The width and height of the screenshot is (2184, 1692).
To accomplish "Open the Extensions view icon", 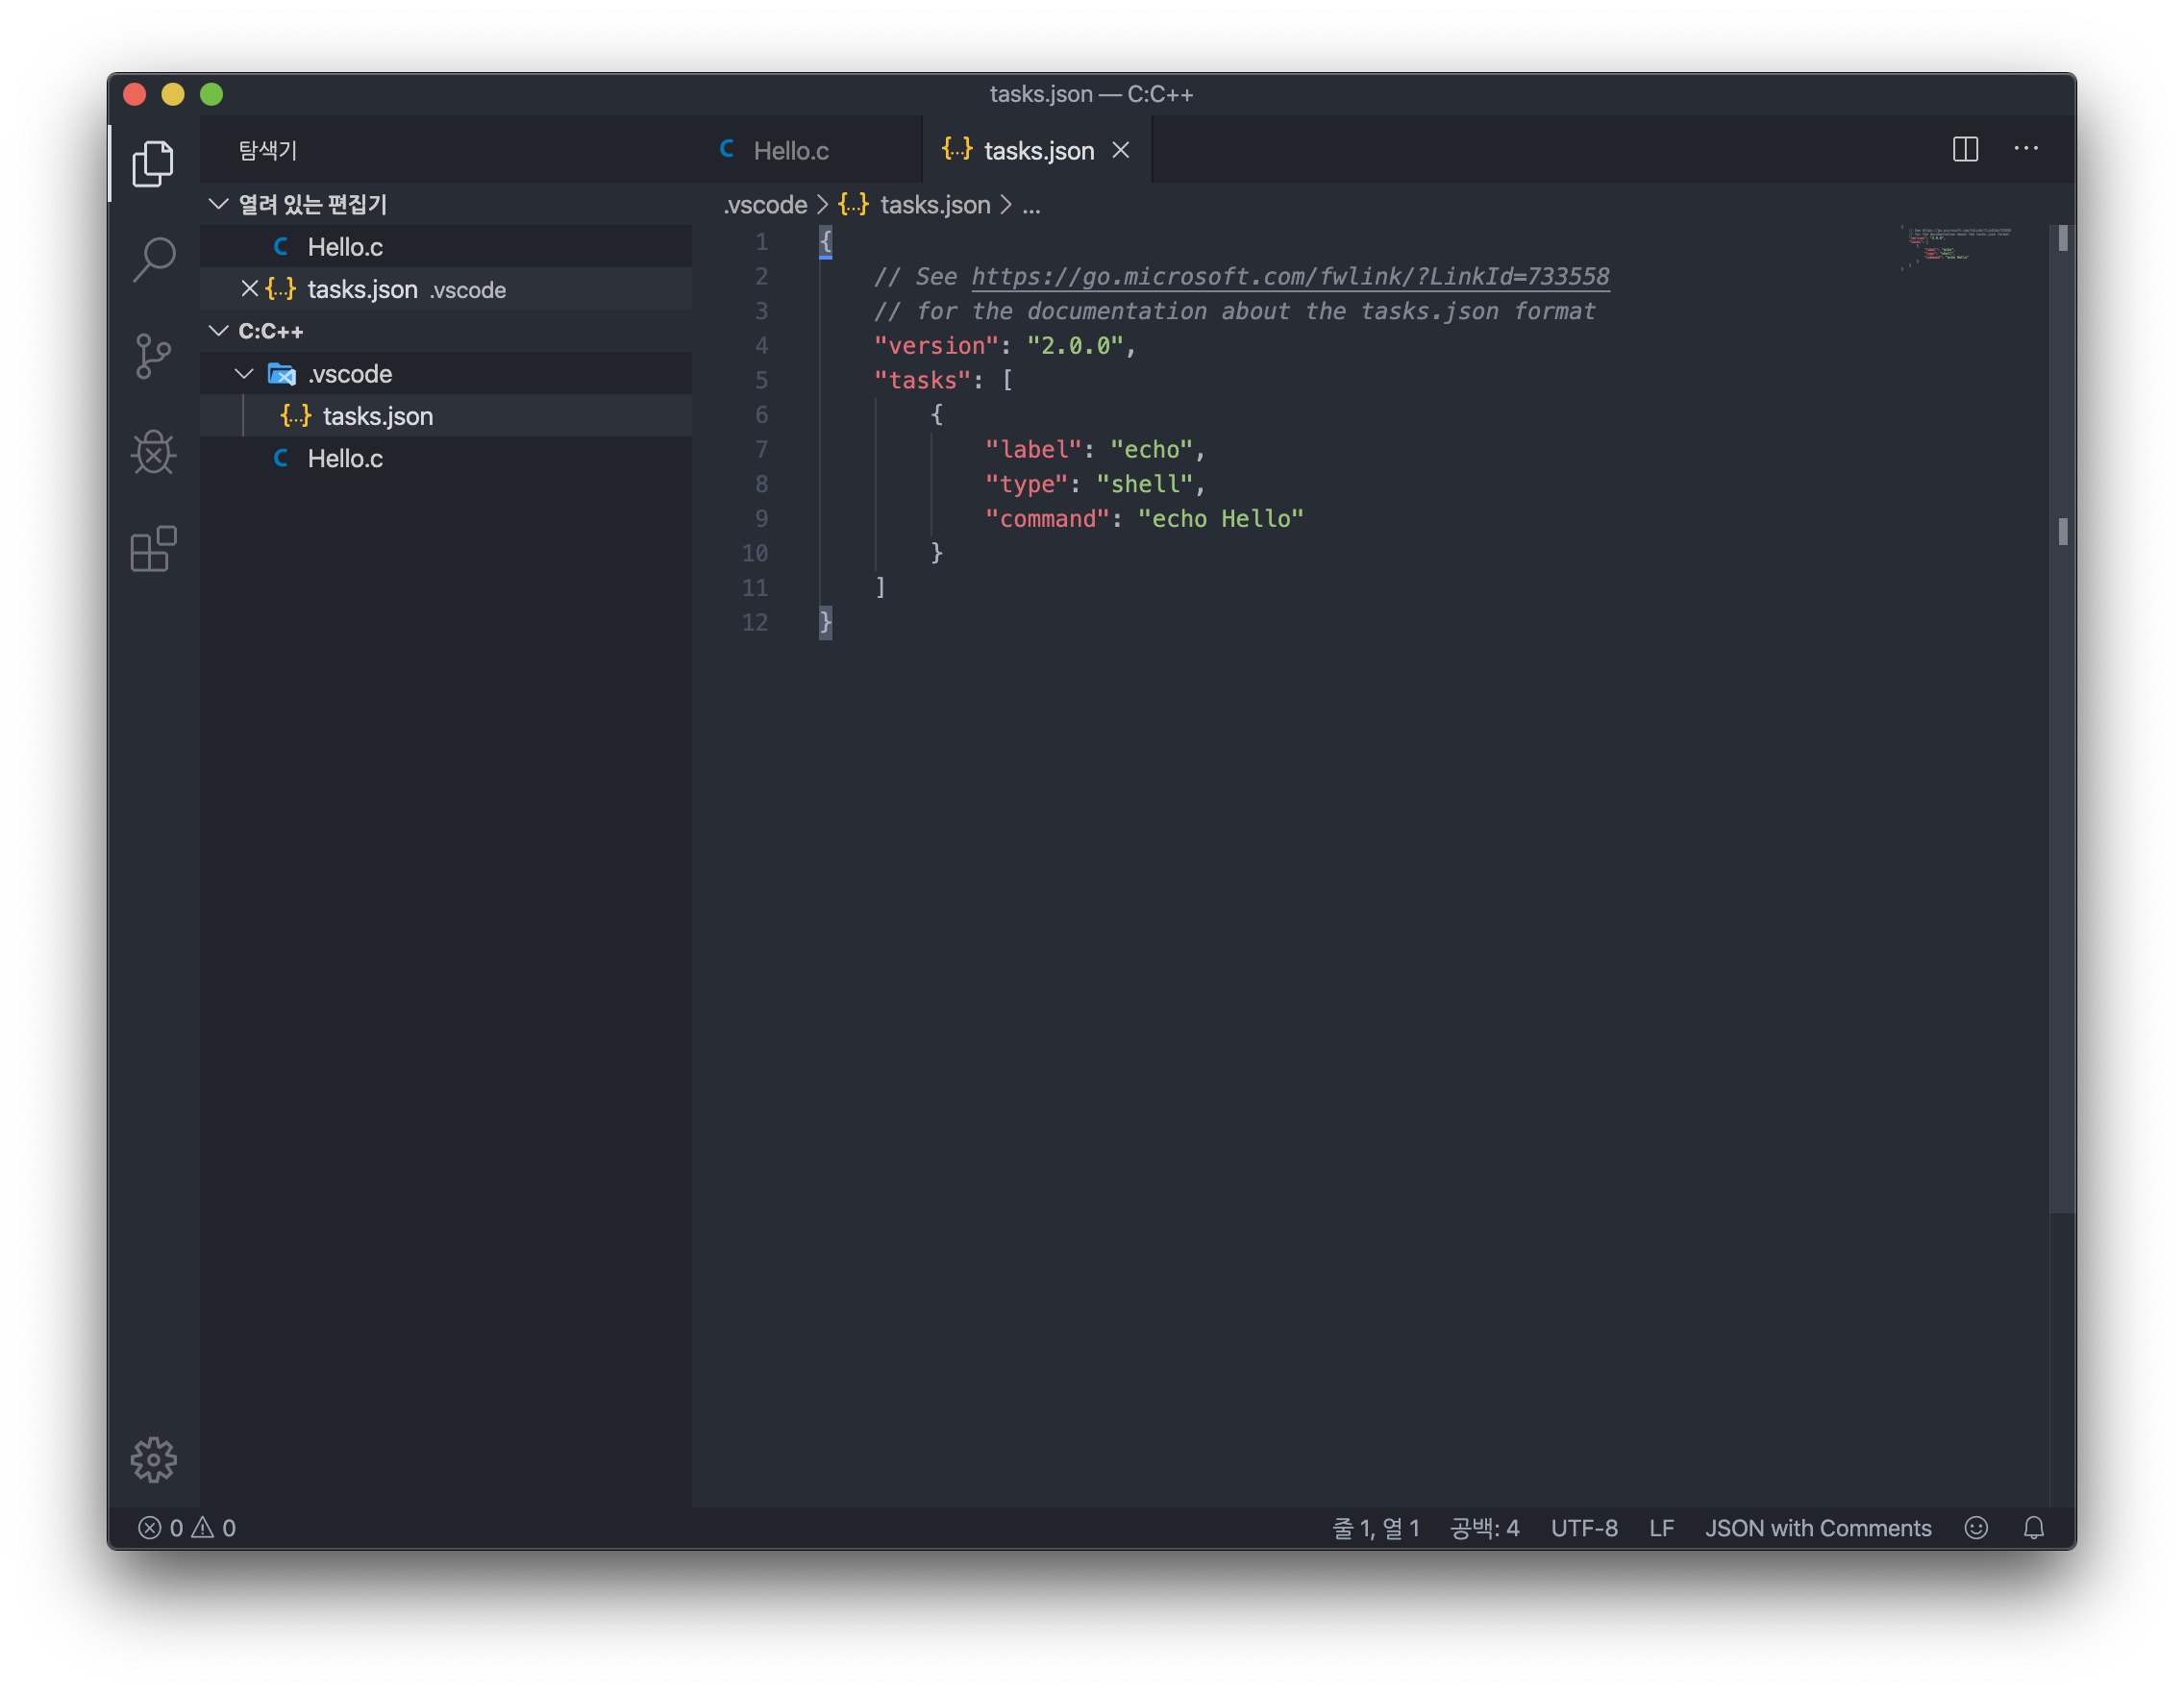I will (153, 549).
